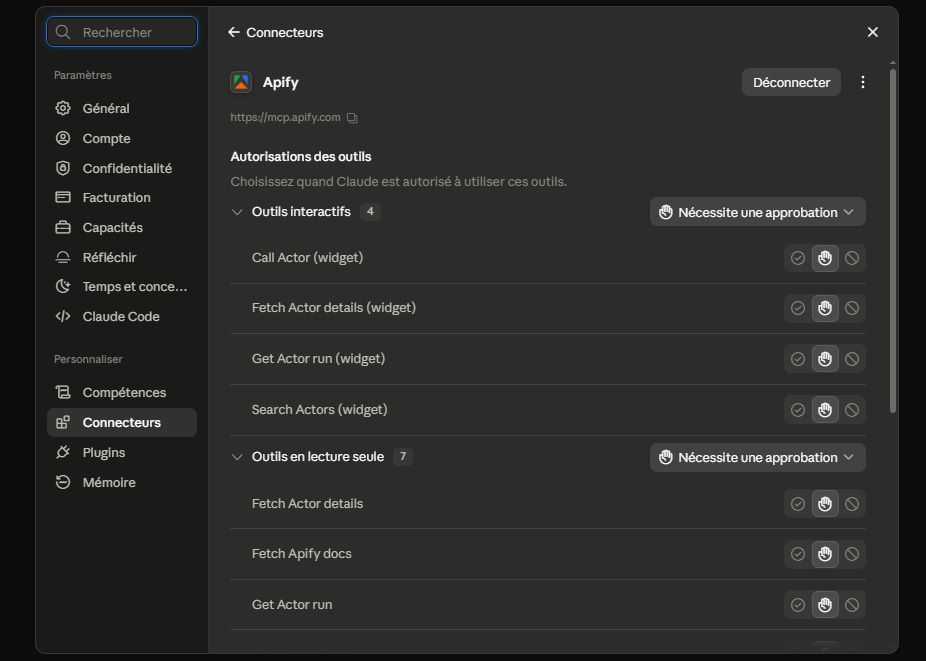Viewport: 926px width, 661px height.
Task: Click the Search Actors (widget) label
Action: pyautogui.click(x=319, y=409)
